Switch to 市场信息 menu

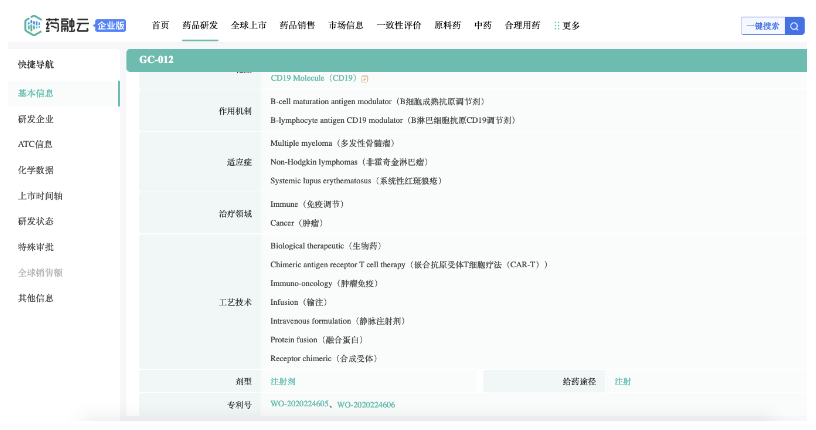[x=346, y=25]
